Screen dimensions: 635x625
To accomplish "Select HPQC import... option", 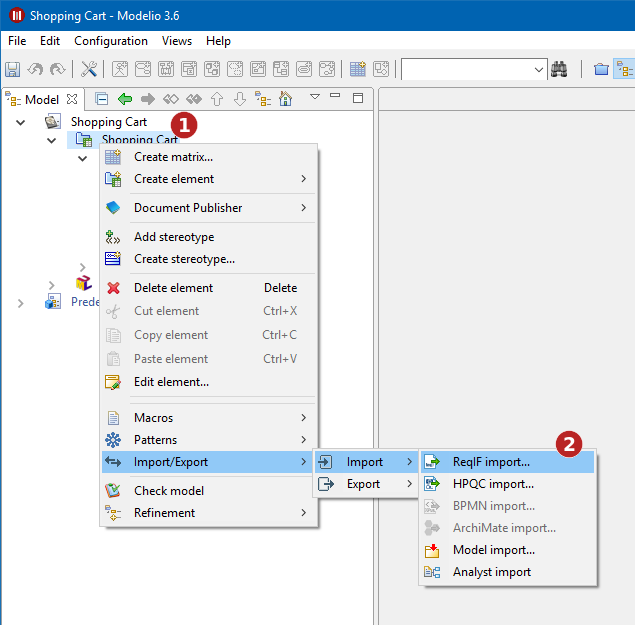I will pyautogui.click(x=507, y=484).
